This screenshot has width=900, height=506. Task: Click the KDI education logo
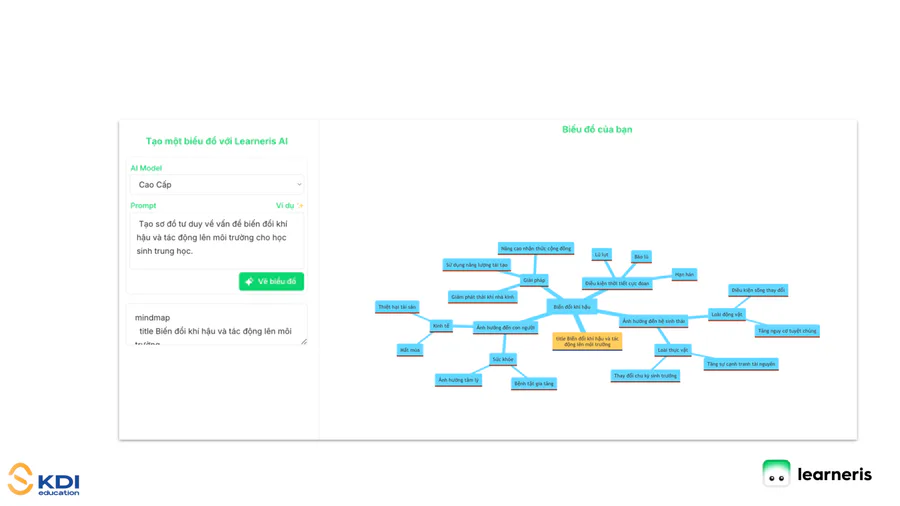(44, 480)
